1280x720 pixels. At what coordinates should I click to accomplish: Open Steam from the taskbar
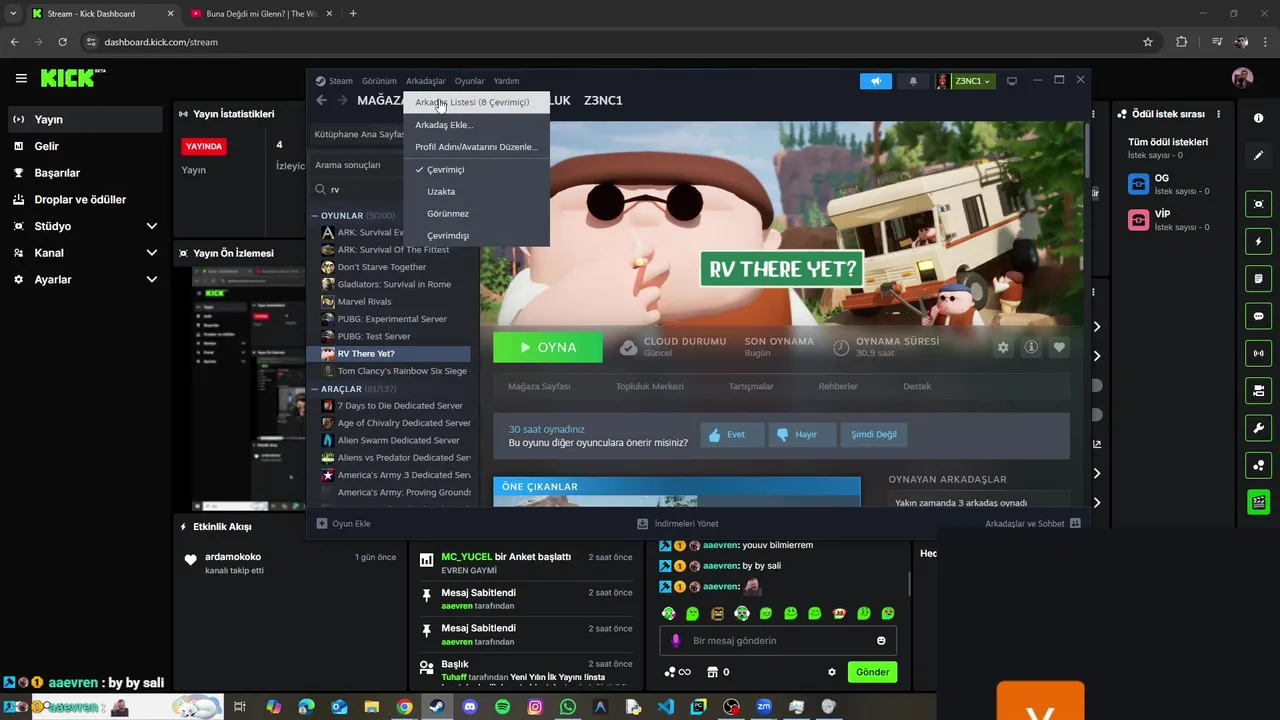pos(437,707)
